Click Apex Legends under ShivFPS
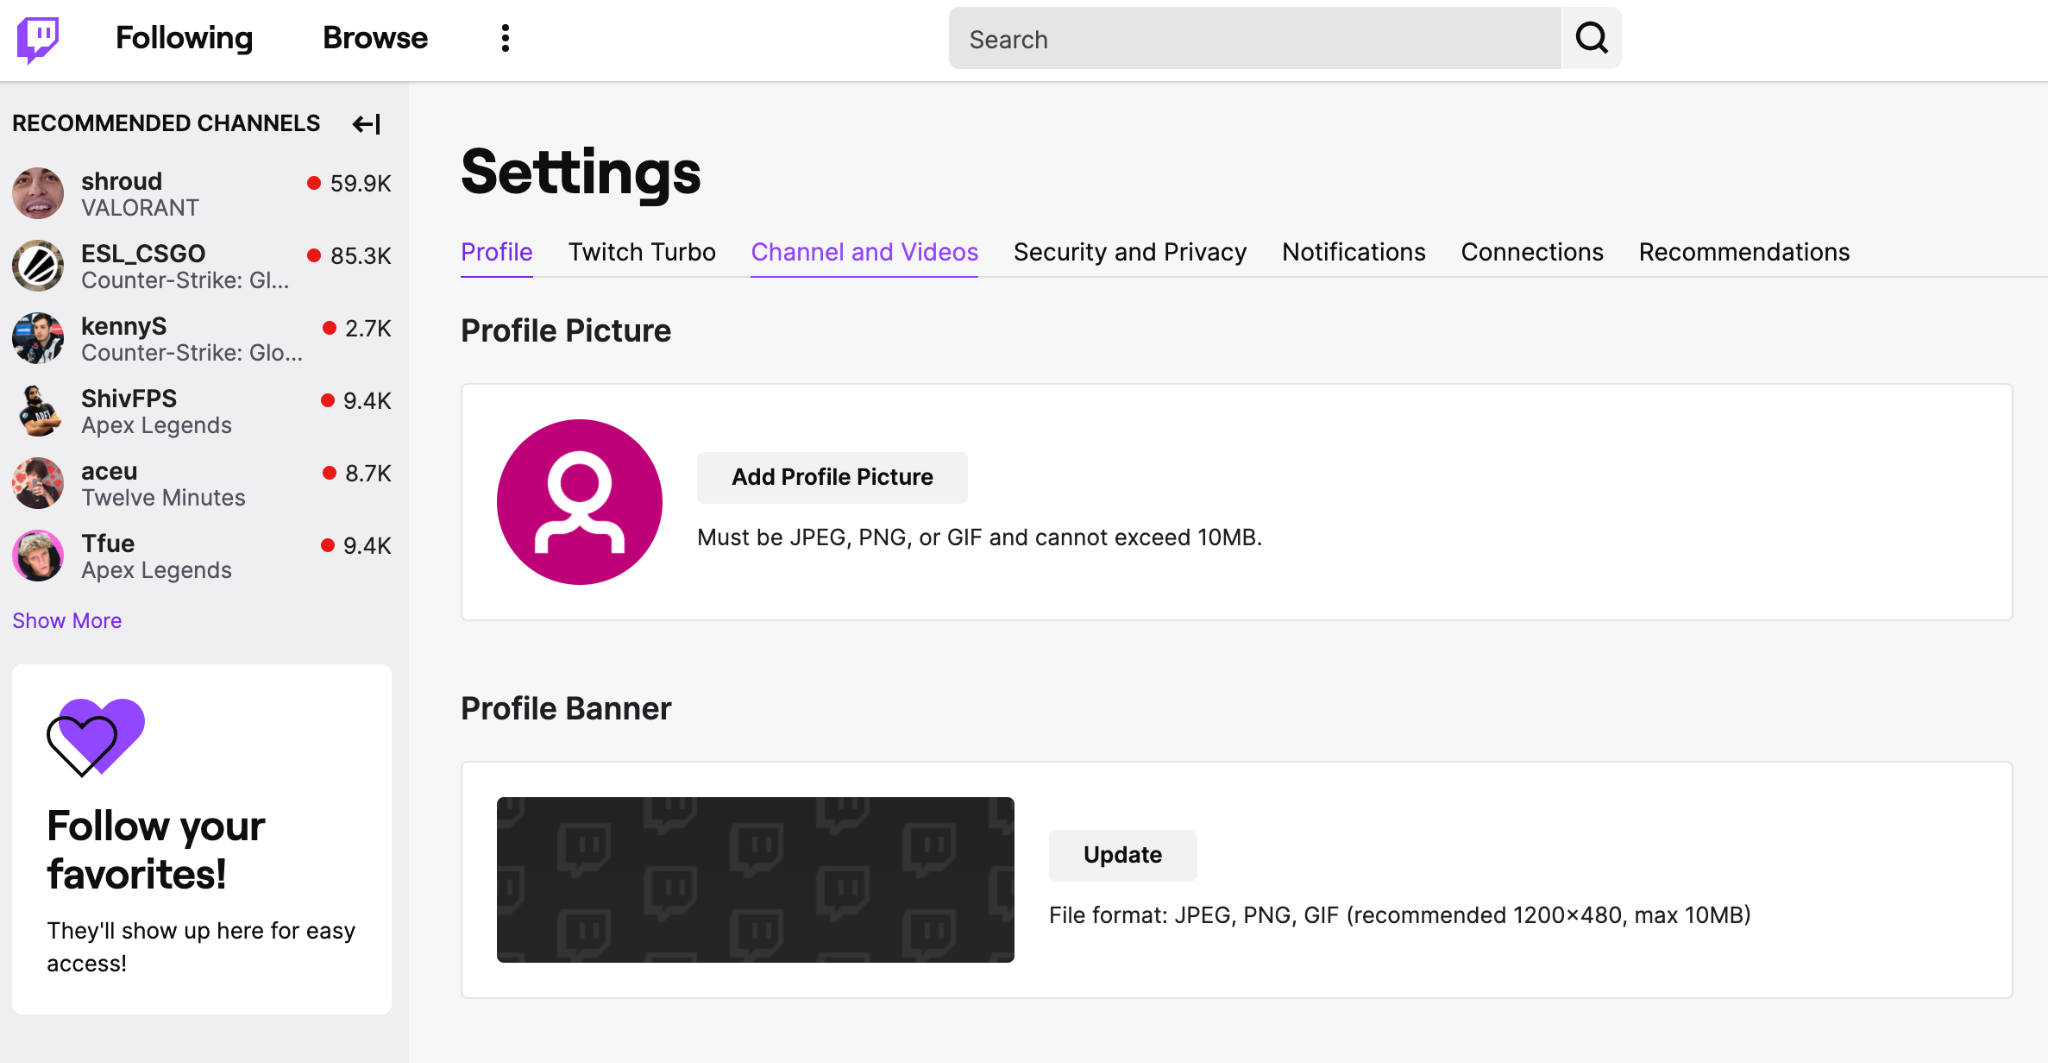Image resolution: width=2048 pixels, height=1063 pixels. 156,425
